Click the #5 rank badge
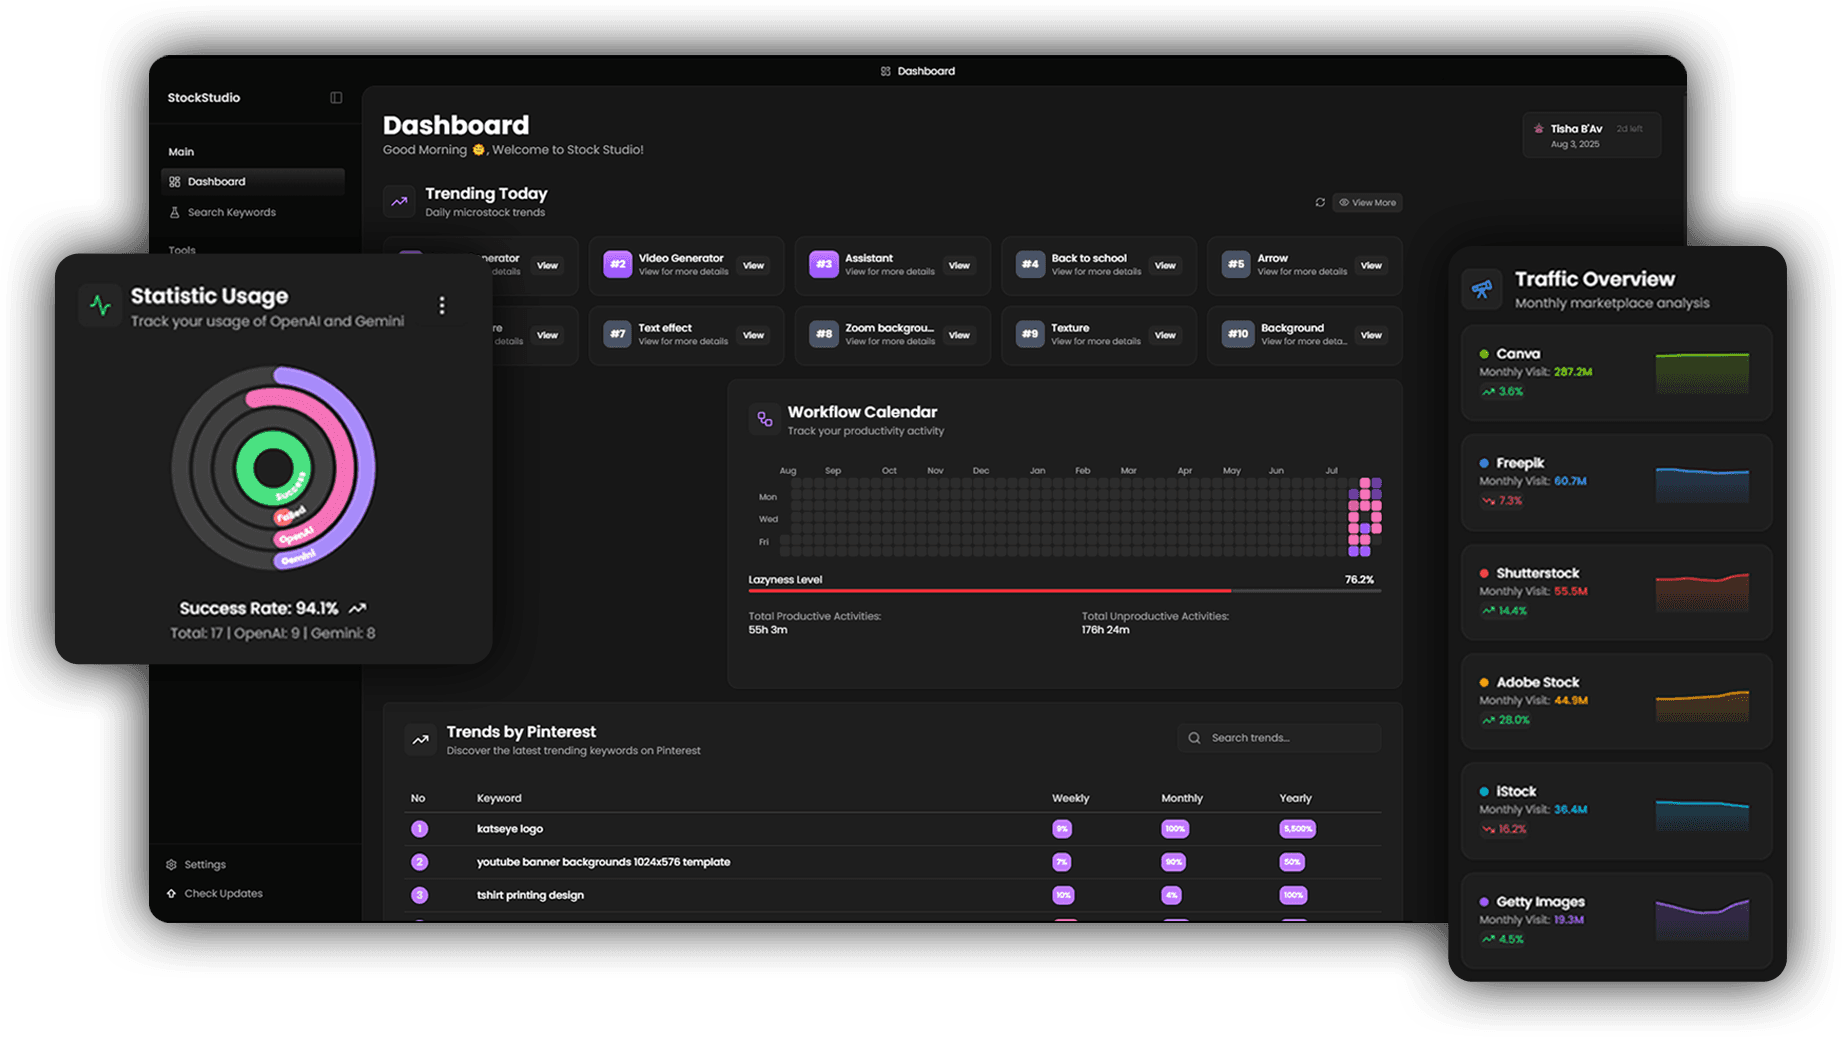 [x=1236, y=265]
